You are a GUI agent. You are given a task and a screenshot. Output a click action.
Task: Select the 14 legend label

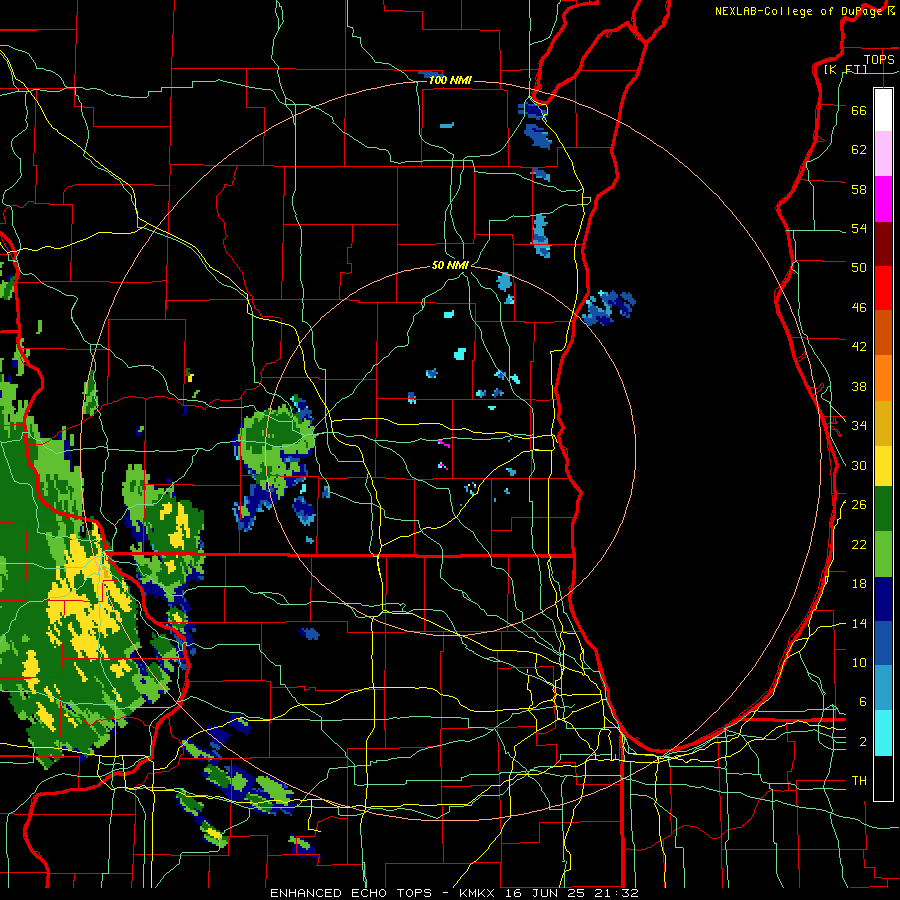click(859, 623)
